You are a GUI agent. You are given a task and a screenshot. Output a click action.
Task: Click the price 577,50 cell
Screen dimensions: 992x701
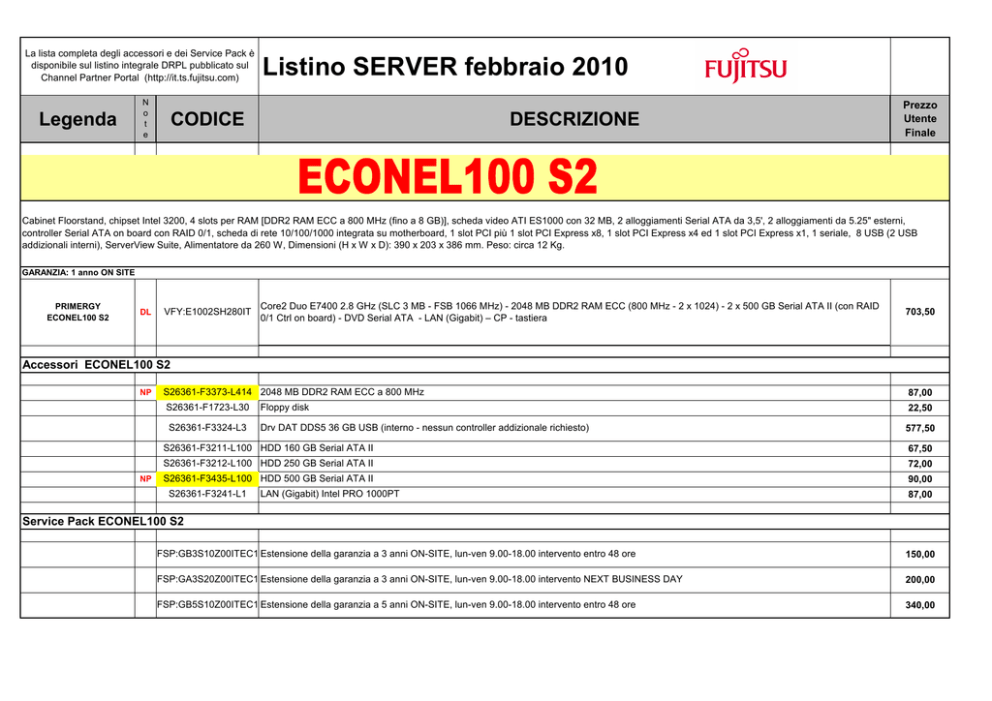pos(919,429)
